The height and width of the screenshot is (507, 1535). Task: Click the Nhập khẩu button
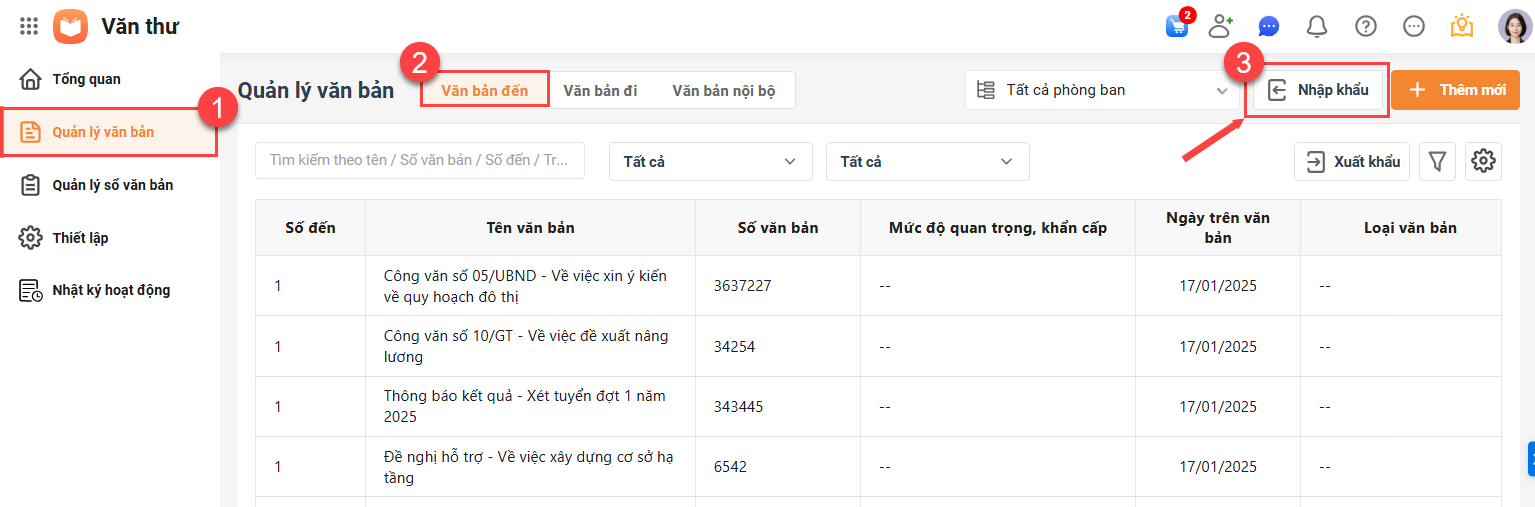[1318, 90]
